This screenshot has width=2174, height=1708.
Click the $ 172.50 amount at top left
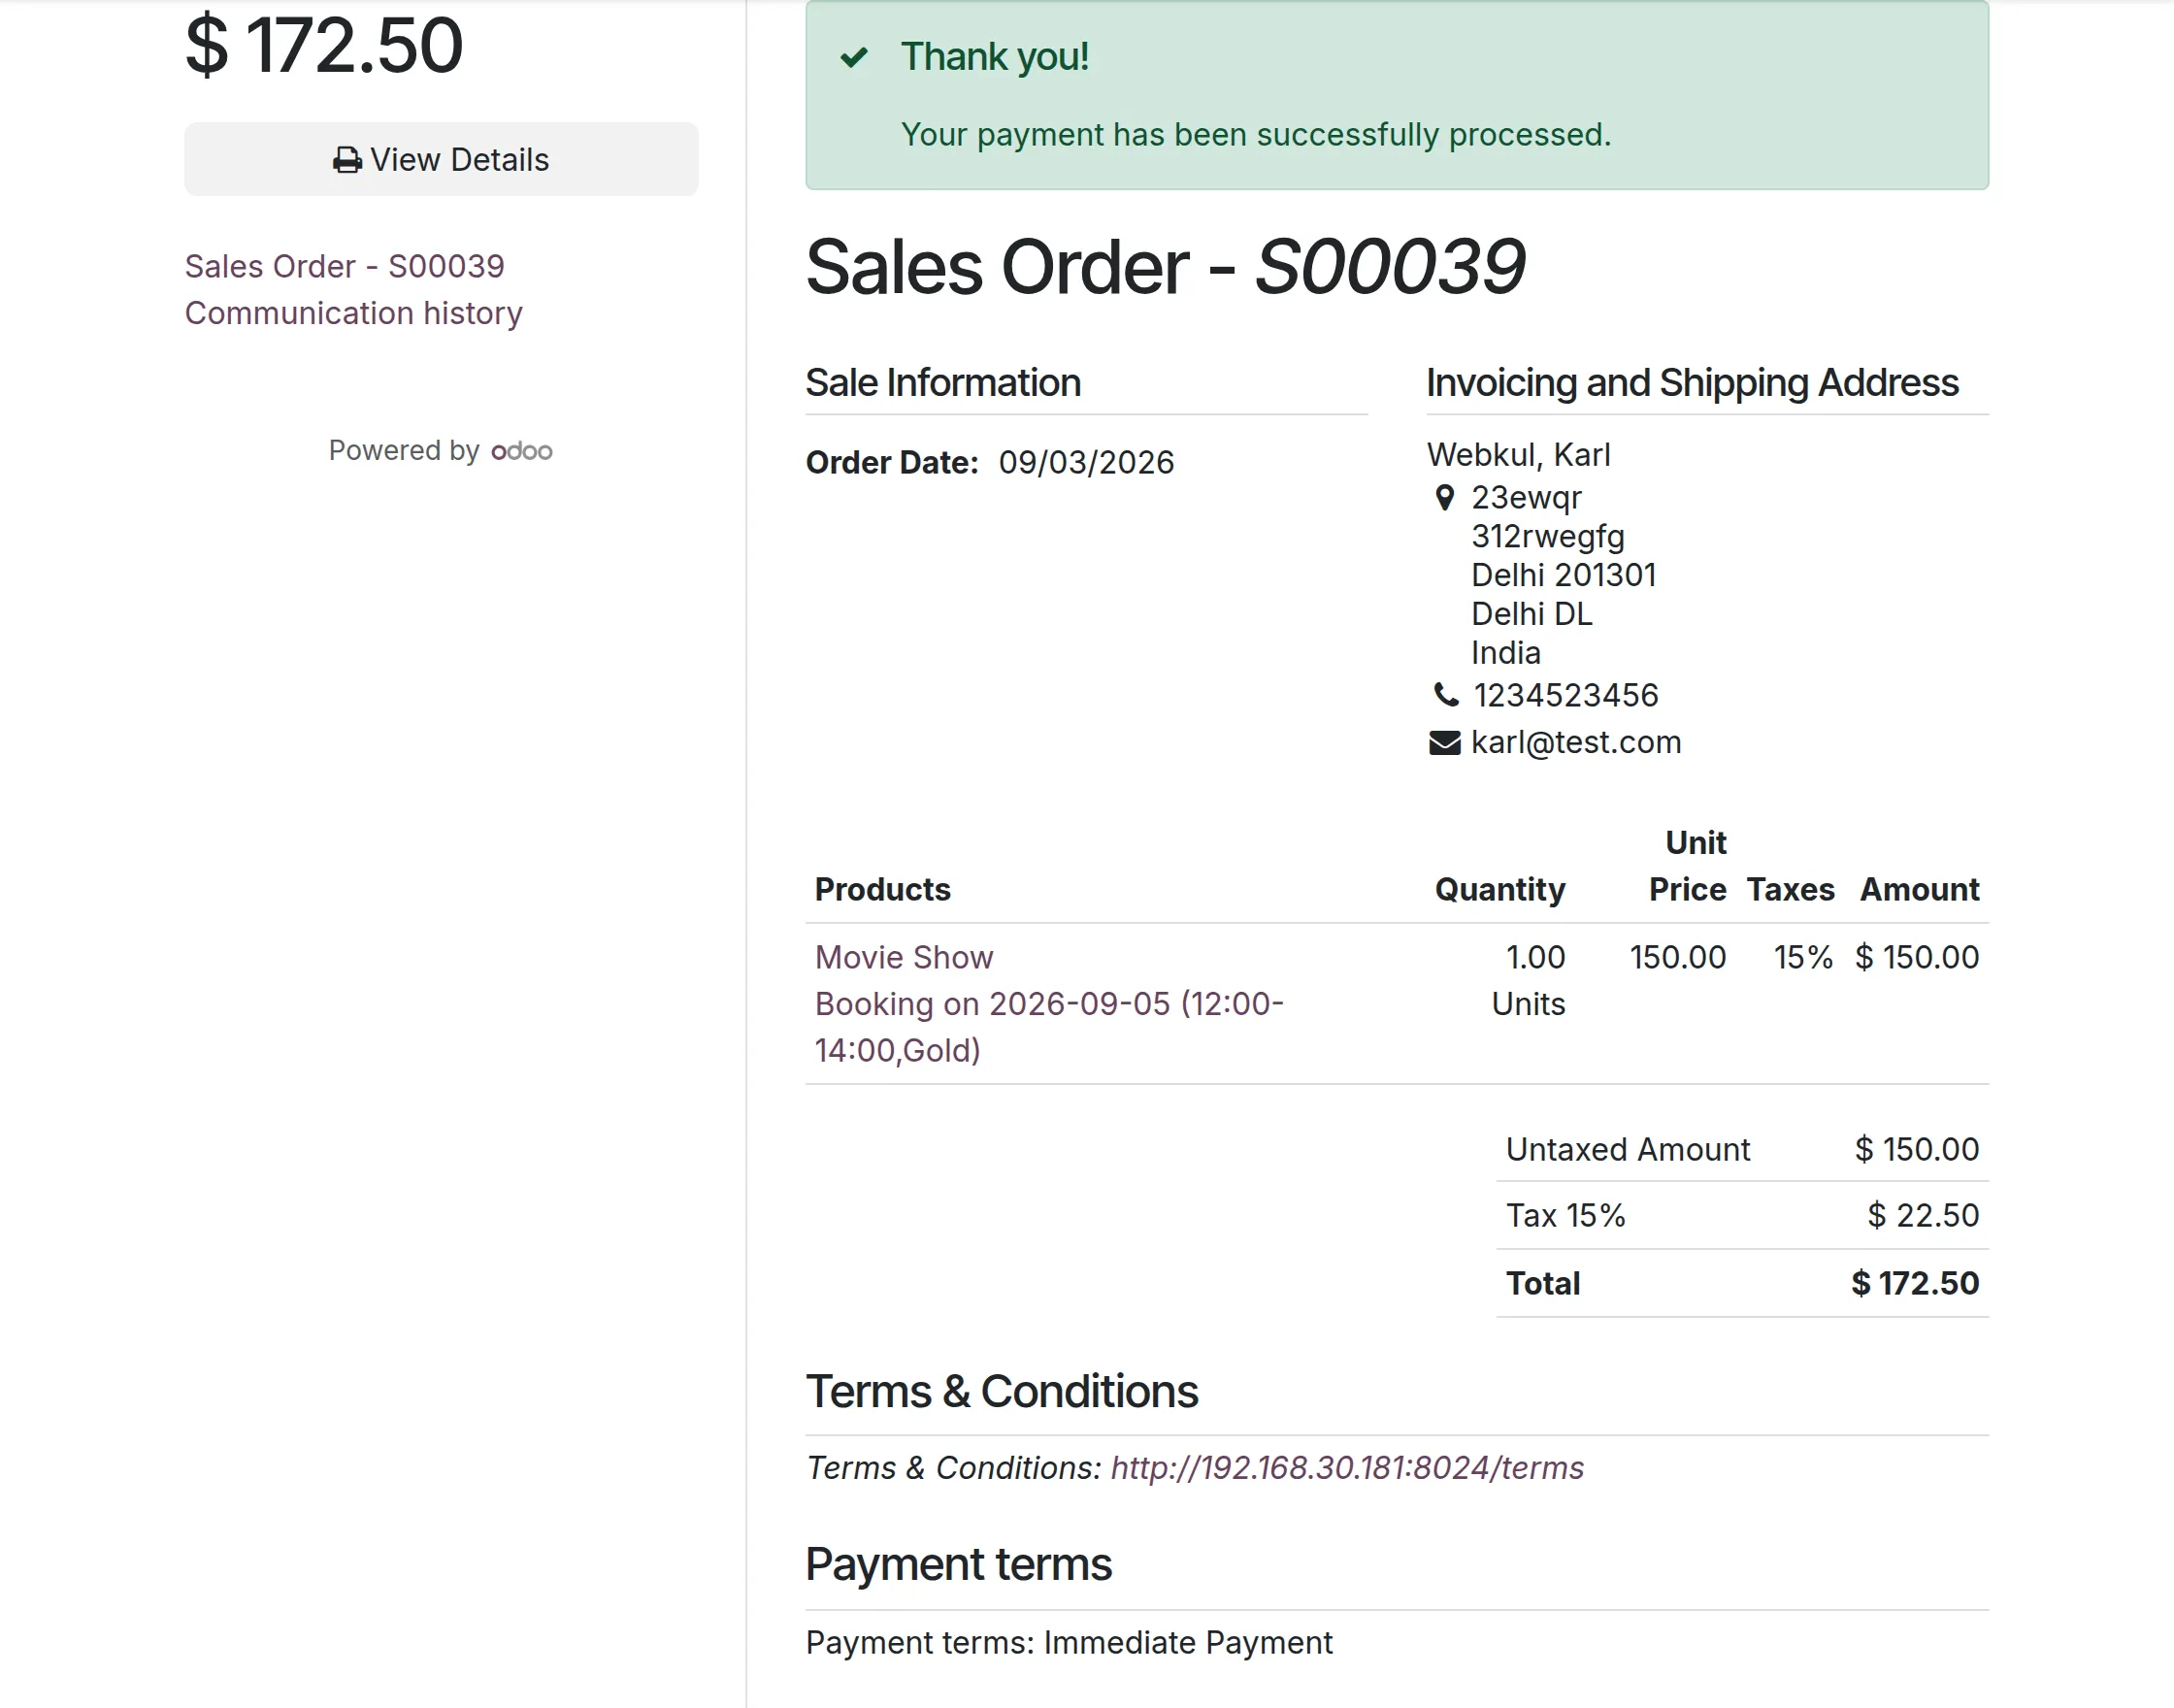pyautogui.click(x=324, y=46)
